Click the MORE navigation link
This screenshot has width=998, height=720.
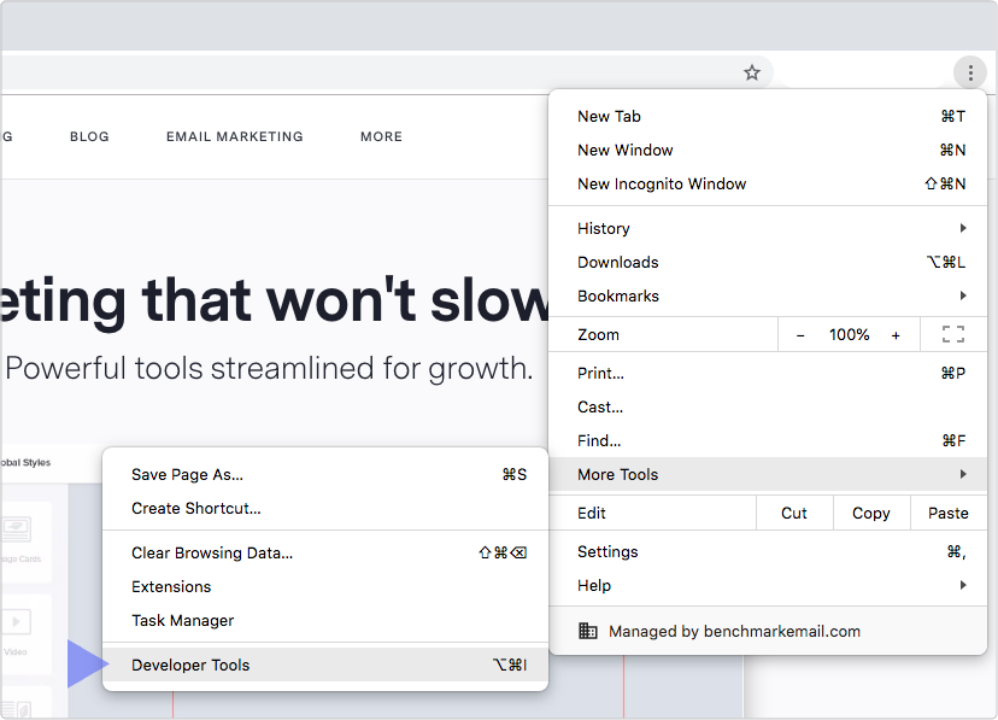click(381, 136)
